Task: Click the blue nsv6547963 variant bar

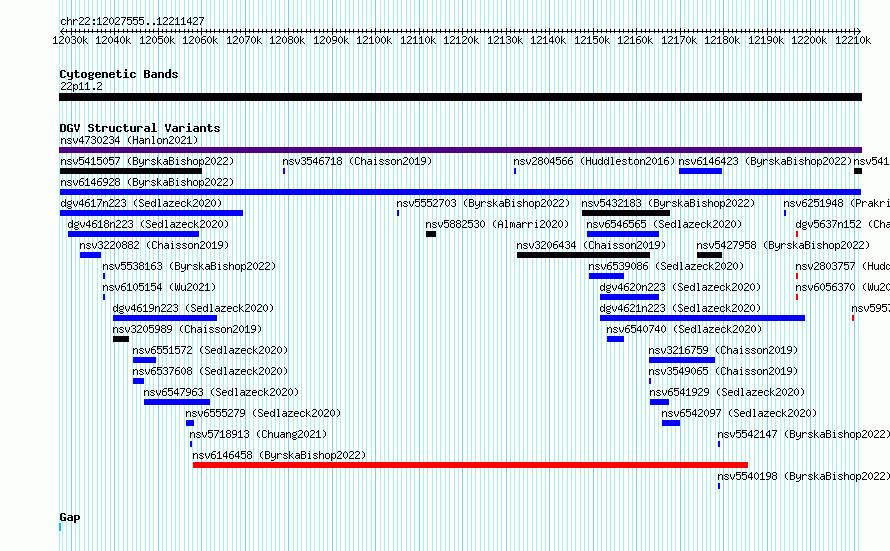Action: click(177, 402)
